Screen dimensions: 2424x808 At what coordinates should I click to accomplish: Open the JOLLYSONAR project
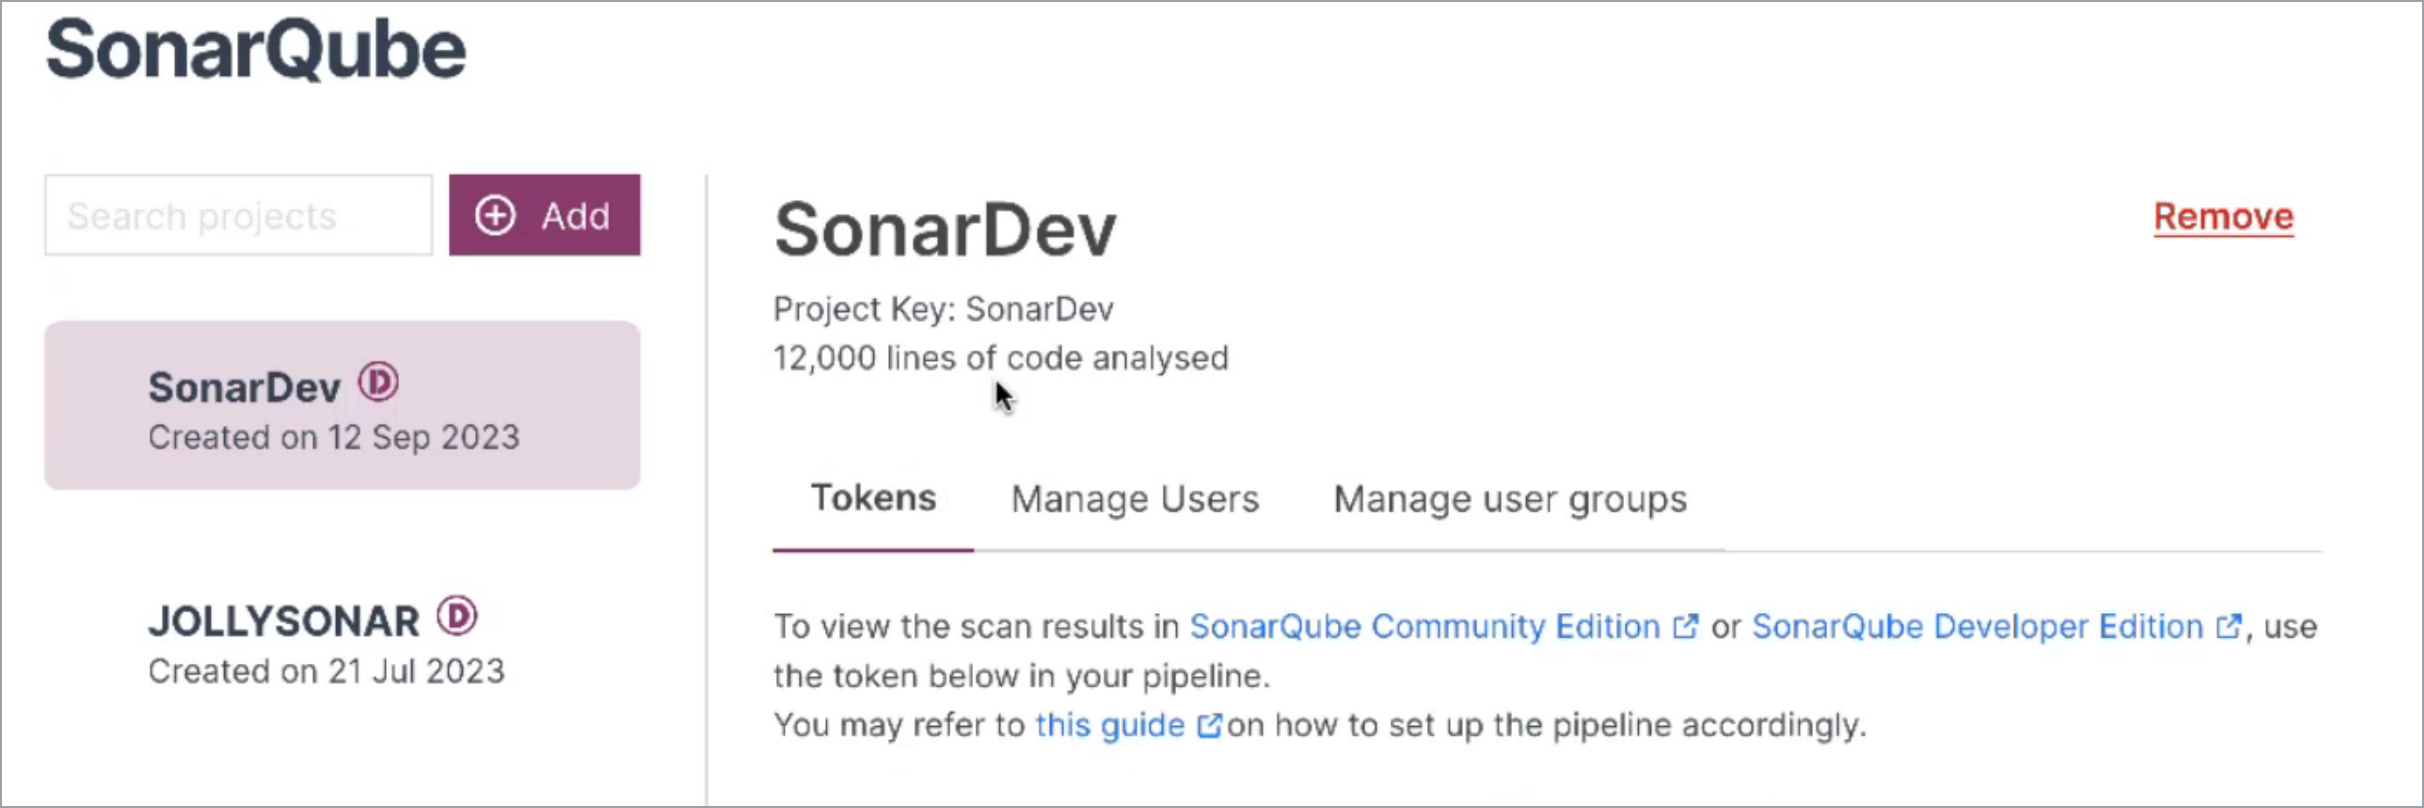[x=284, y=622]
